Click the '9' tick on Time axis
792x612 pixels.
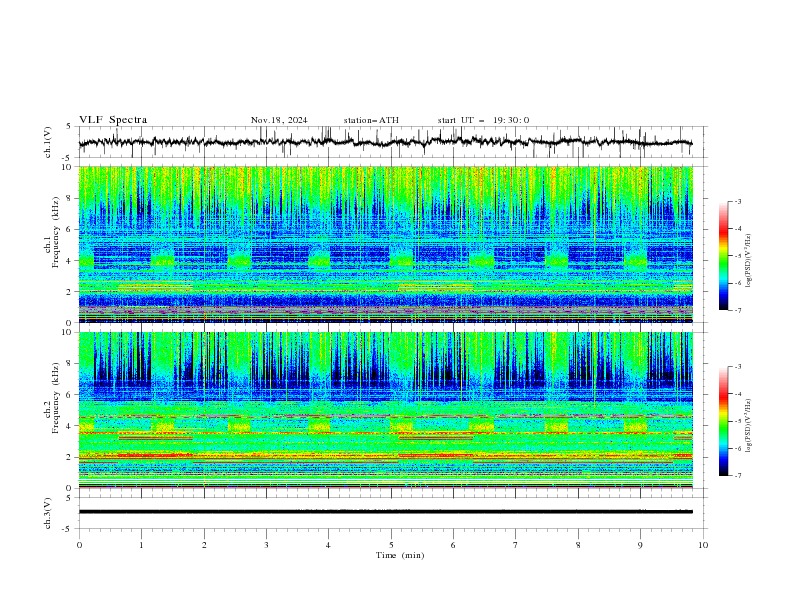pos(640,545)
